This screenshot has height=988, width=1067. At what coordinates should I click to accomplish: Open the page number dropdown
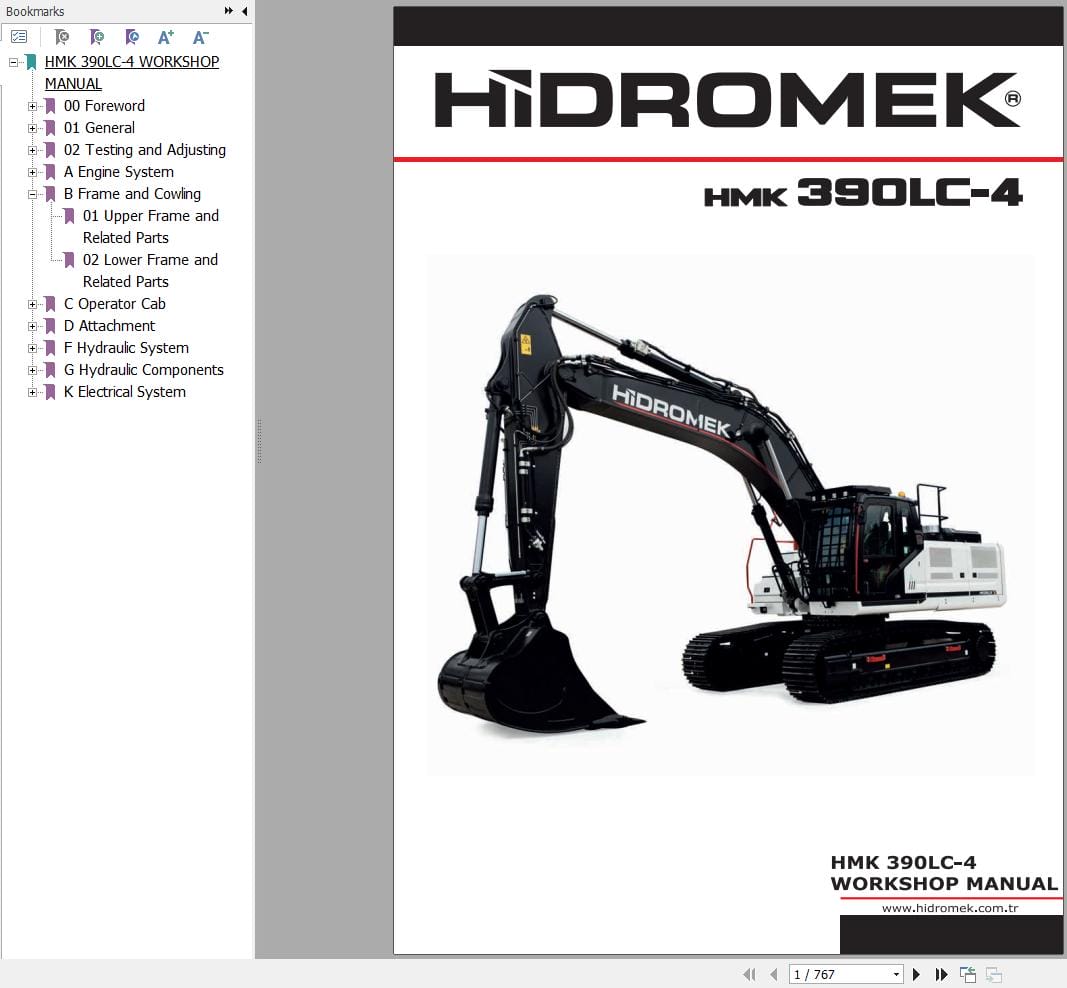pos(895,973)
